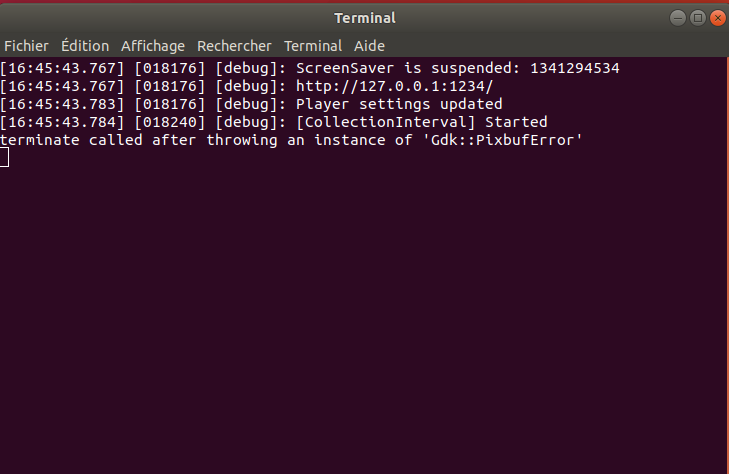Open the Fichier menu

click(26, 46)
